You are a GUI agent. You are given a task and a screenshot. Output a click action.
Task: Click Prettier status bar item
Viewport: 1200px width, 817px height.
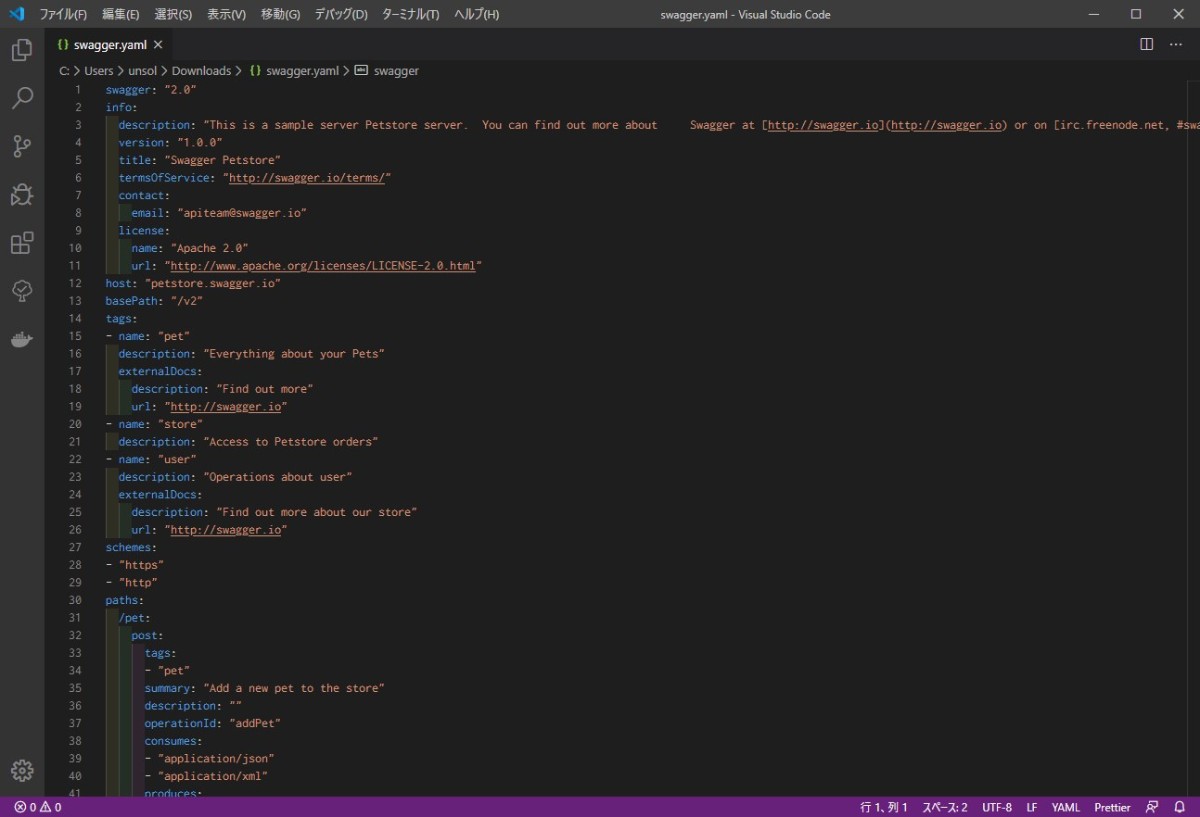[x=1112, y=807]
